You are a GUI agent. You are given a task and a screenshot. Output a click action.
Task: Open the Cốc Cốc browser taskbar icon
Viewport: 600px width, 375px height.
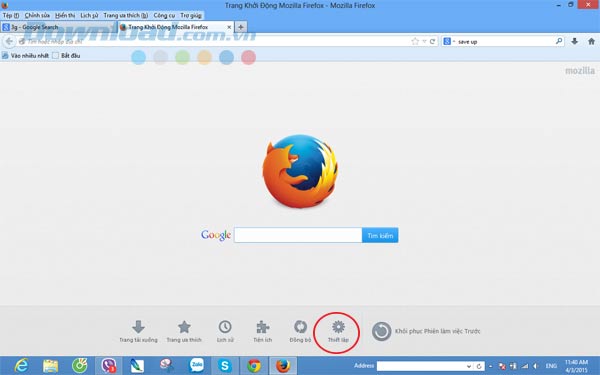(x=80, y=366)
